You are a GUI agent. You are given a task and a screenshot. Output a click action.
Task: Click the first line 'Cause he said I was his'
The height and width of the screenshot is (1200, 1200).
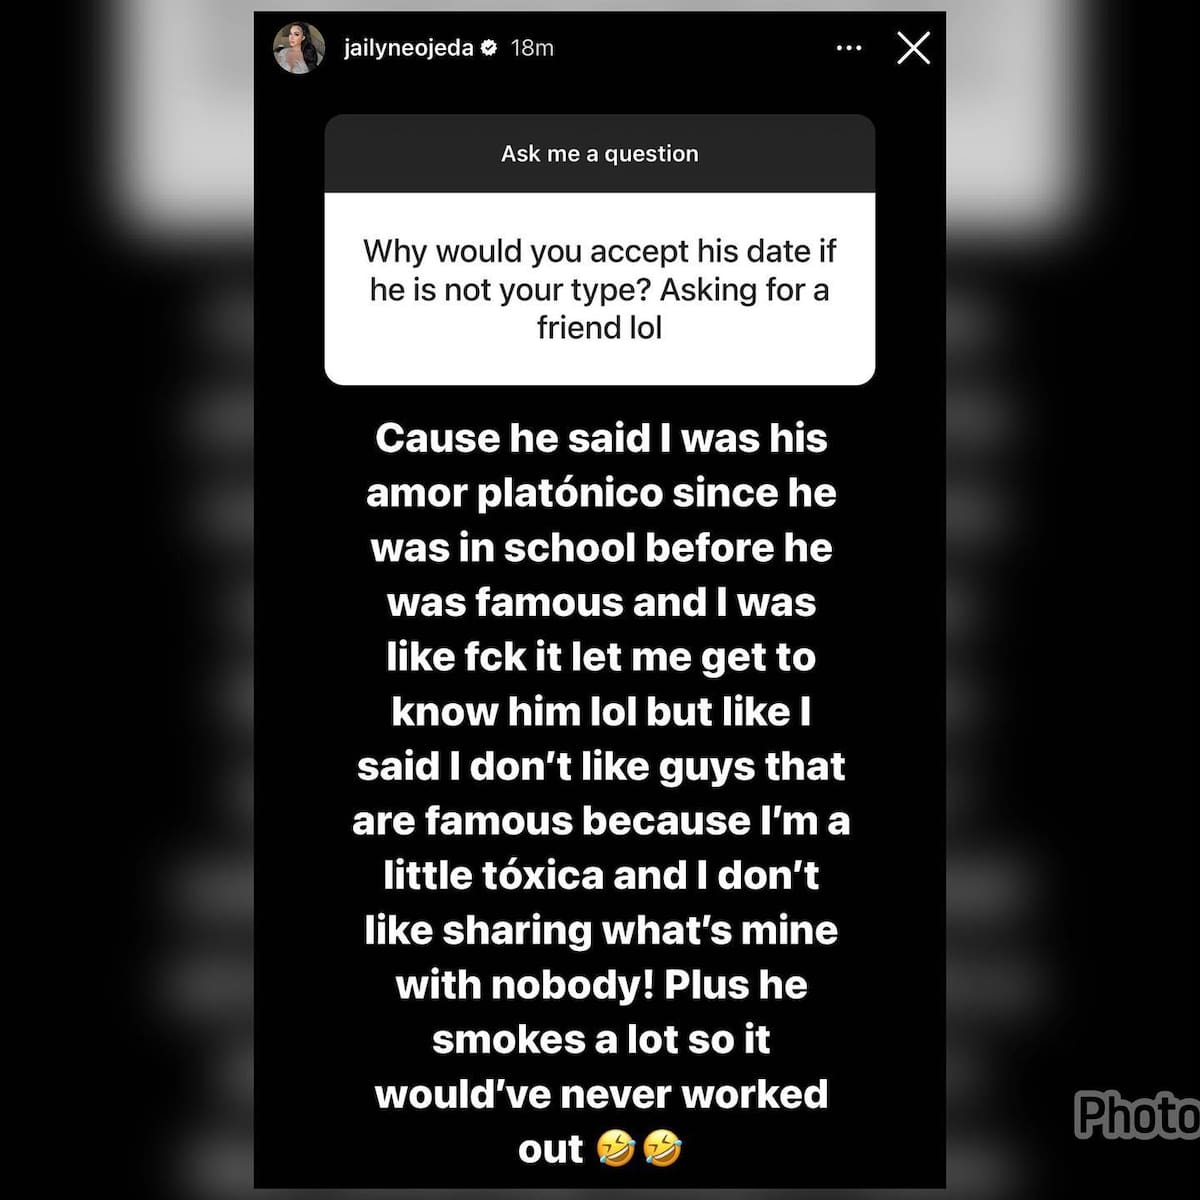pyautogui.click(x=601, y=438)
